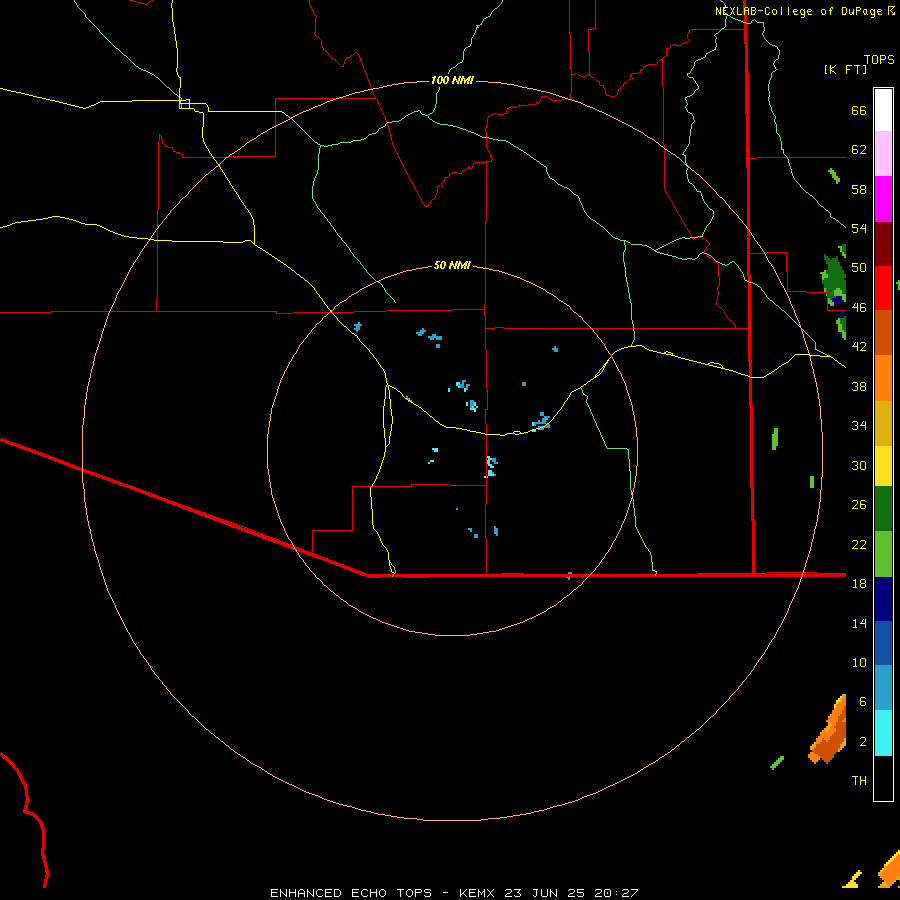Screen dimensions: 900x900
Task: Click the '14' legend value
Action: pyautogui.click(x=859, y=623)
